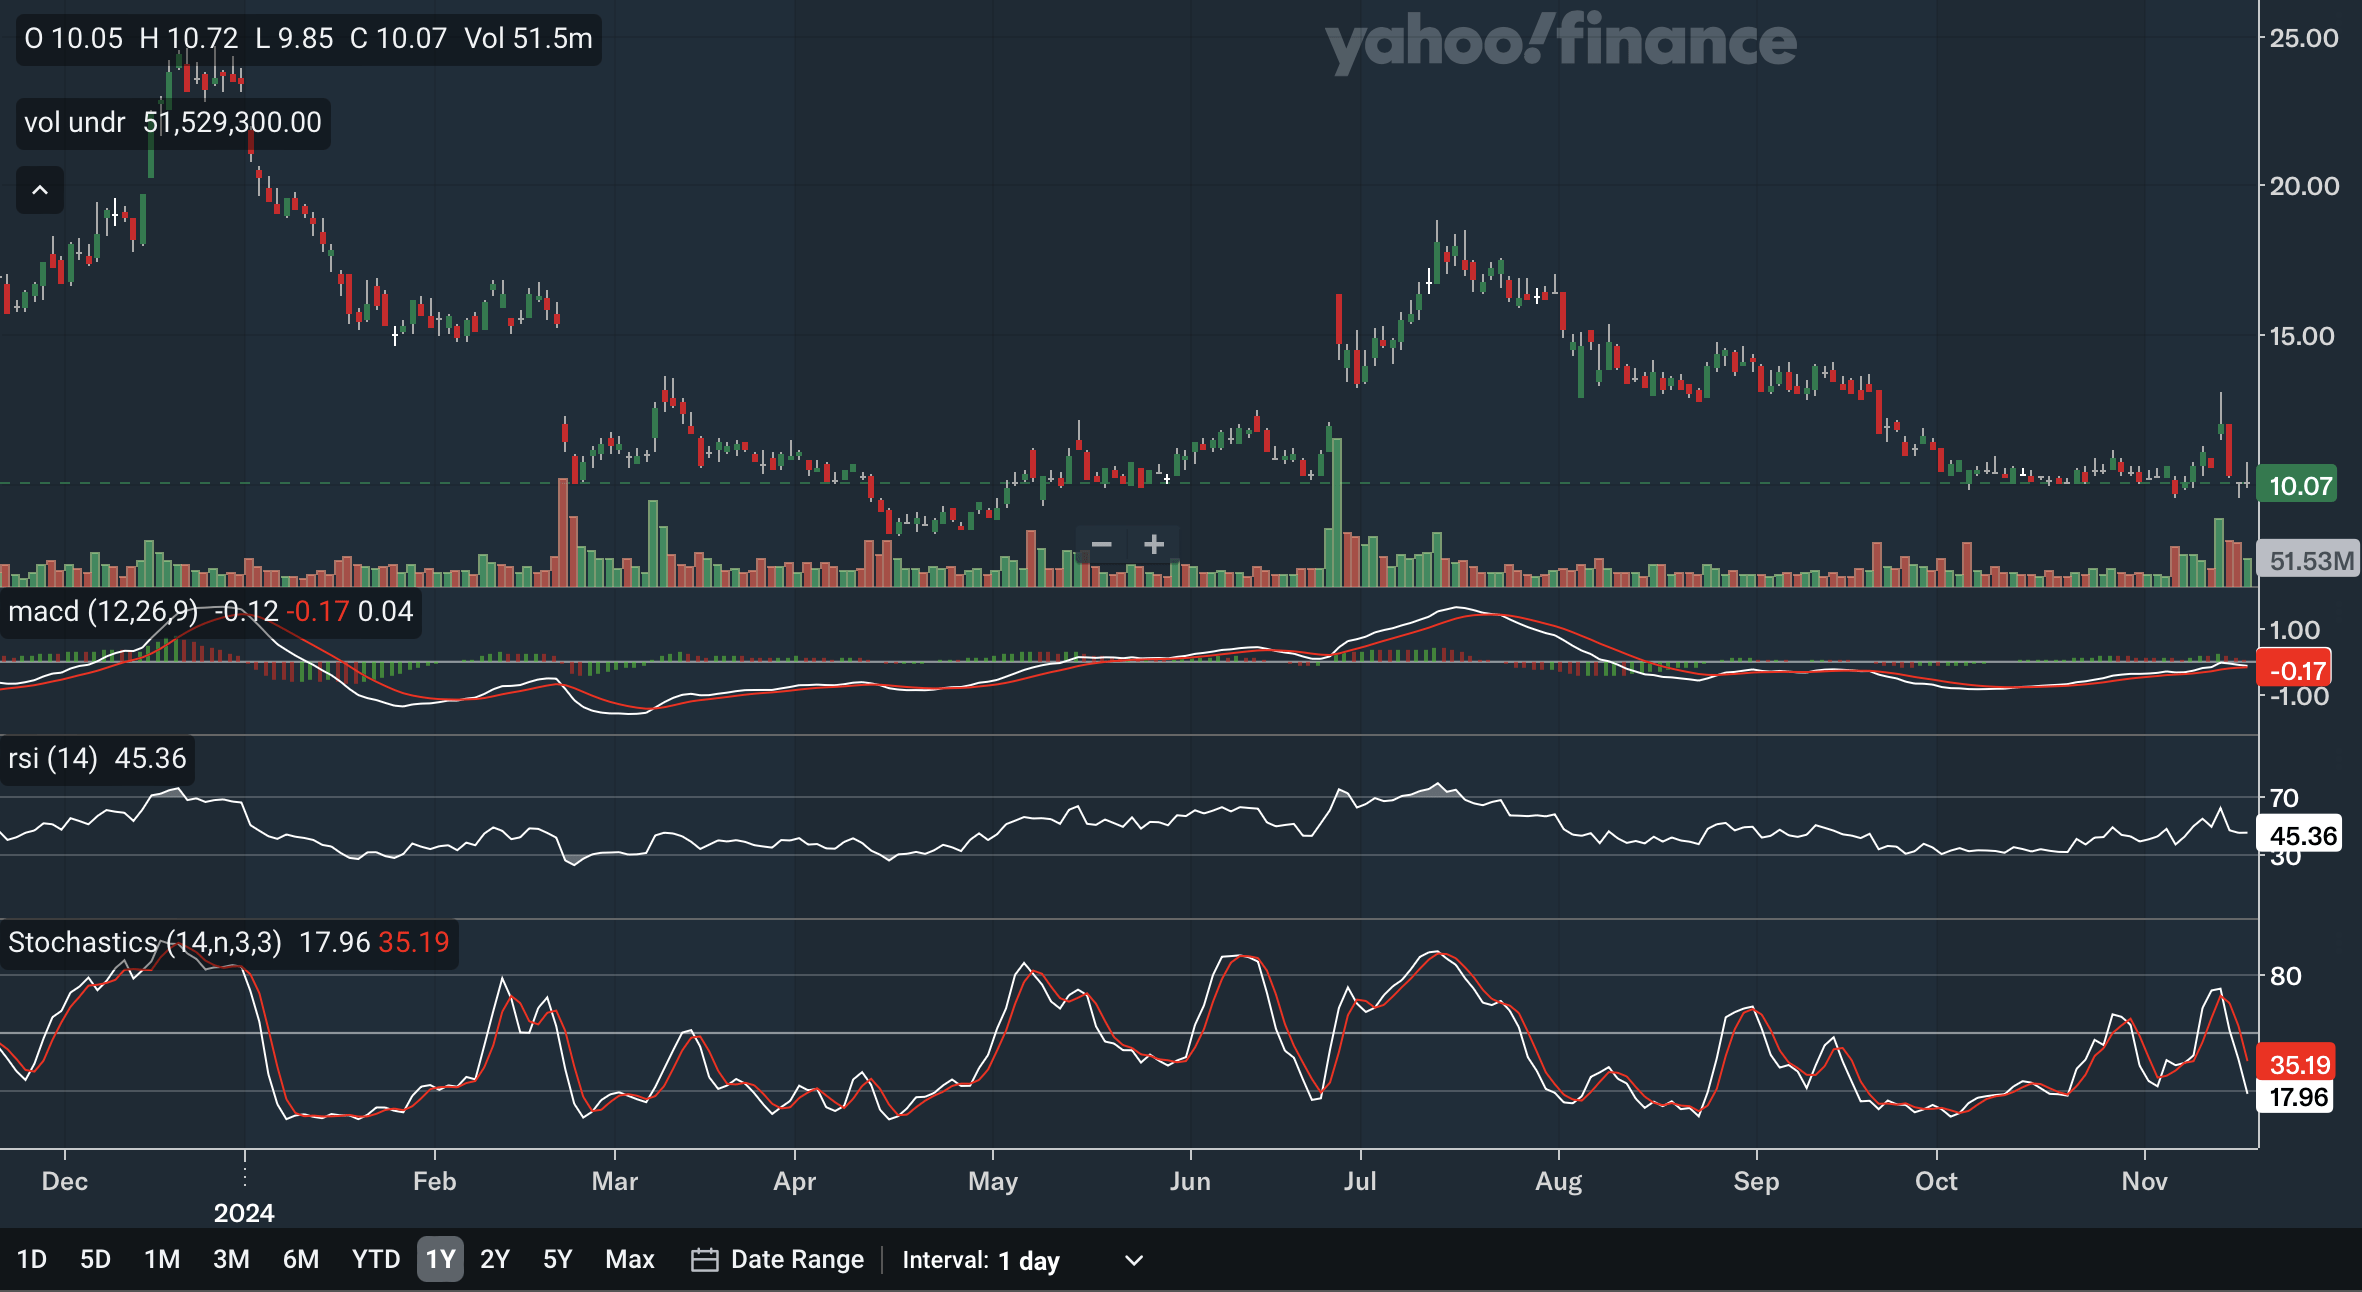This screenshot has width=2362, height=1292.
Task: Expand the interval dropdown arrow
Action: tap(1133, 1261)
